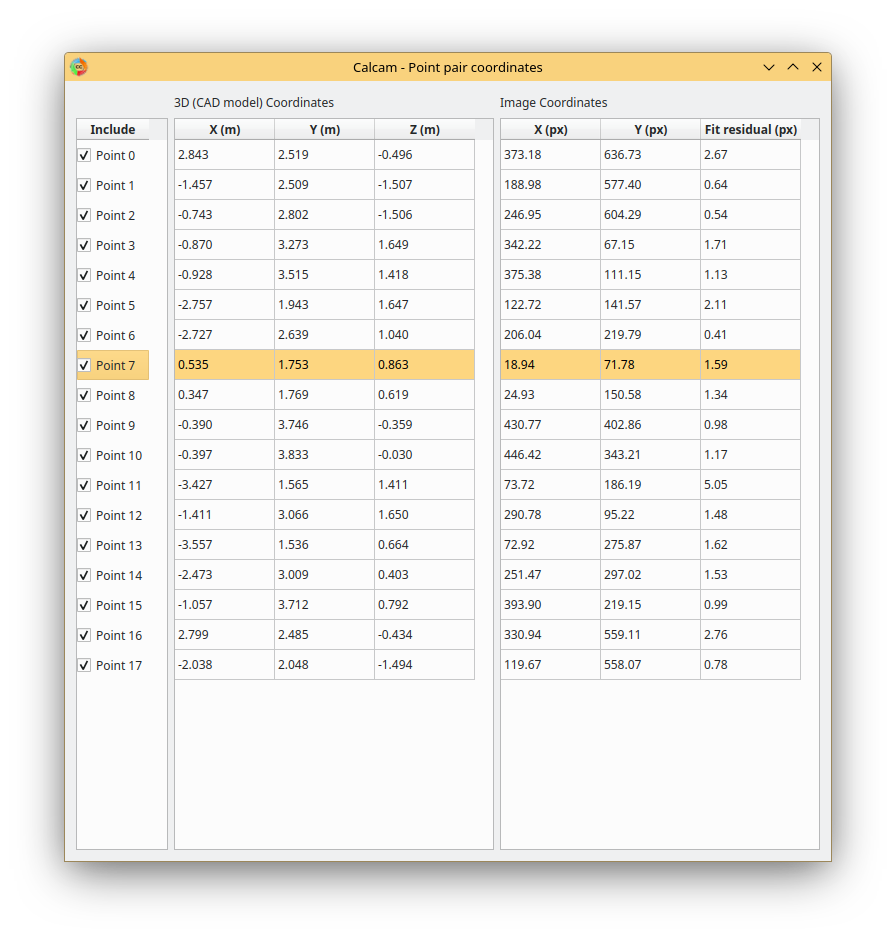The width and height of the screenshot is (896, 938).
Task: Open the window menu chevron in title bar
Action: [768, 67]
